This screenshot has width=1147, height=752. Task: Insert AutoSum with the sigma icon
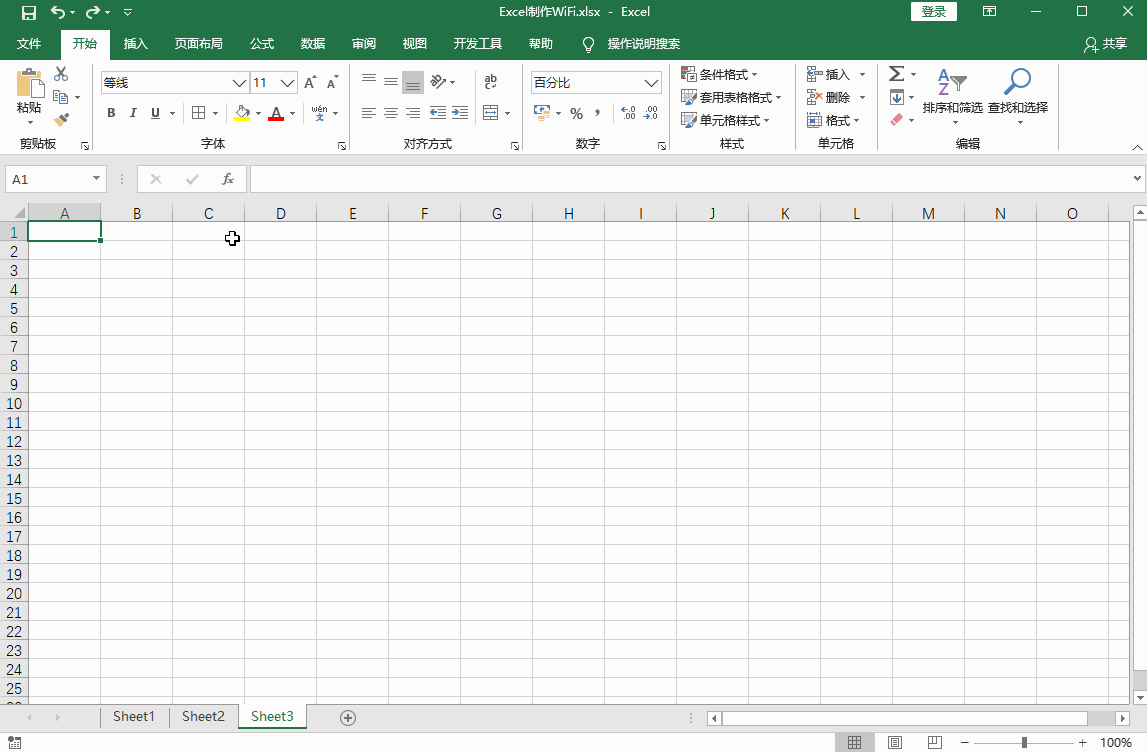(897, 74)
